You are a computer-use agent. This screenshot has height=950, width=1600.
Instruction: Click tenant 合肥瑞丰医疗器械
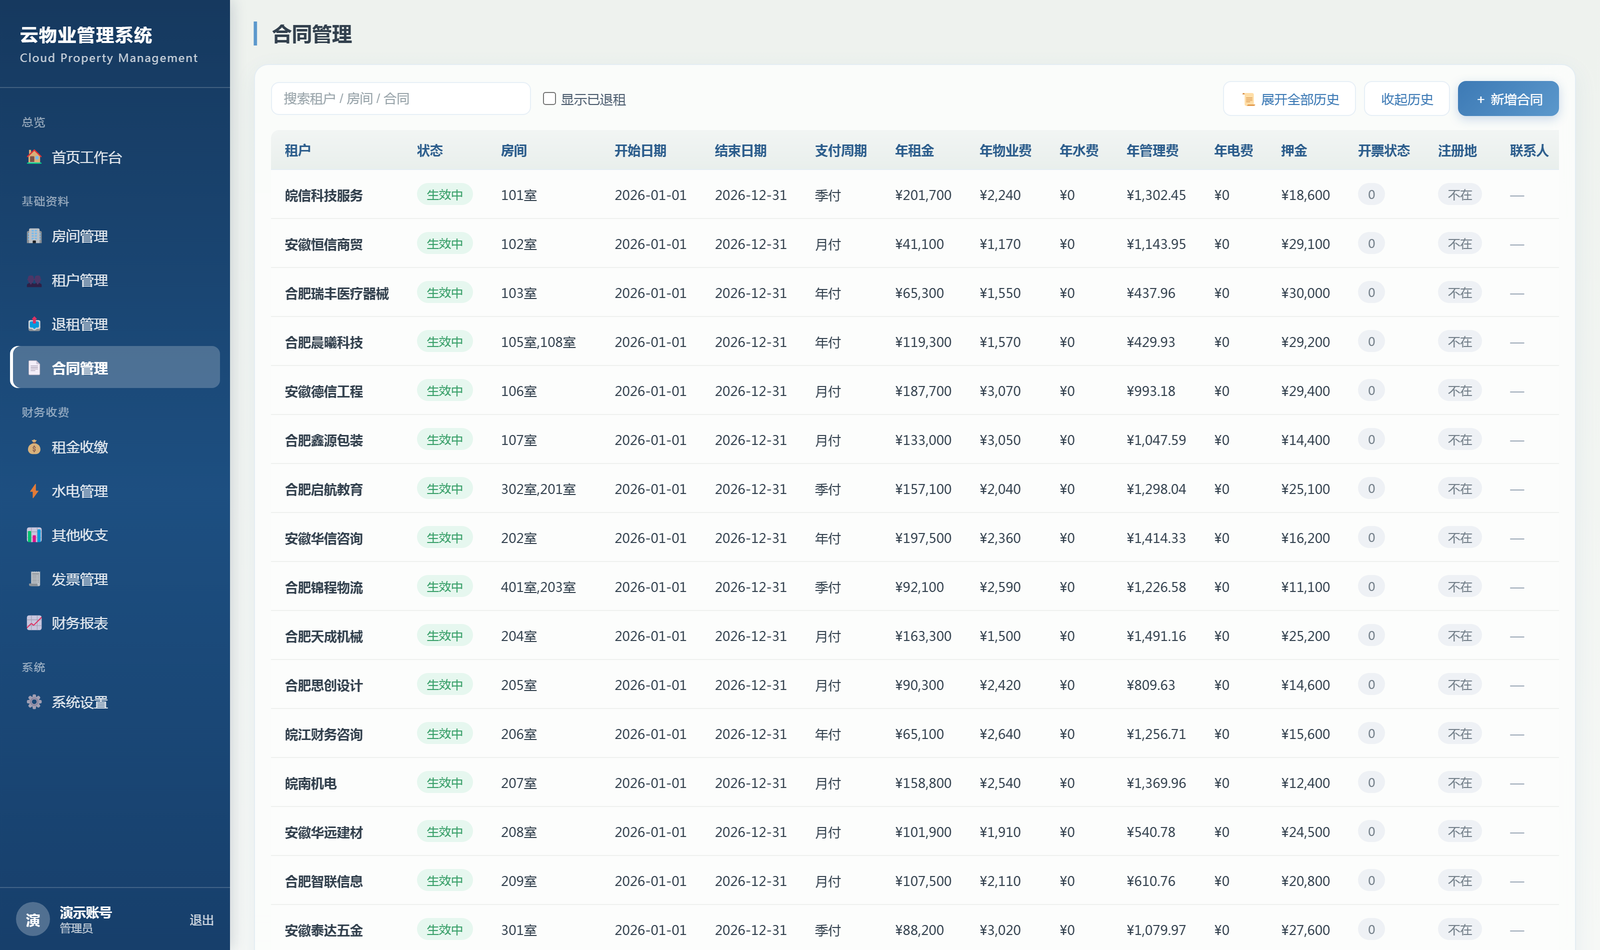coord(337,294)
